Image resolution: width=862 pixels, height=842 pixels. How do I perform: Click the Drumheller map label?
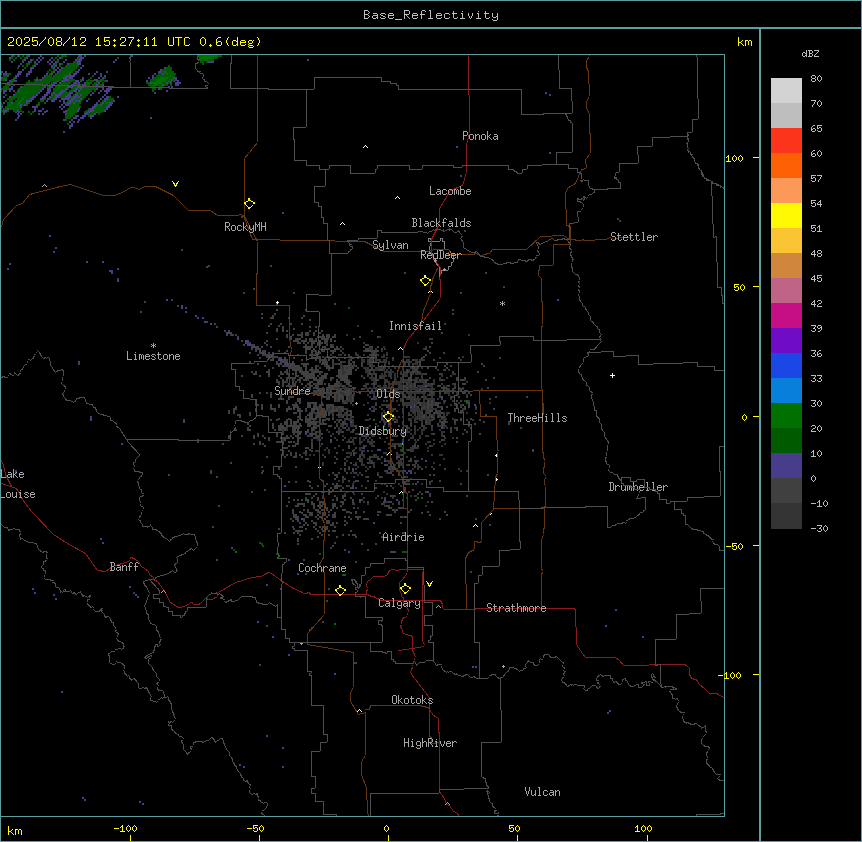click(x=638, y=487)
